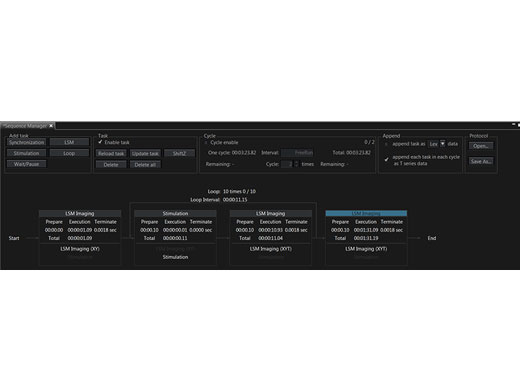
Task: Open a protocol with Open button
Action: pyautogui.click(x=481, y=146)
